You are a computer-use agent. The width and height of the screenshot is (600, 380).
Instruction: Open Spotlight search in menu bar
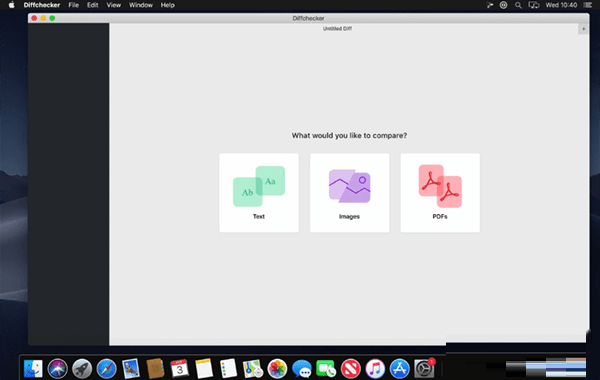(518, 5)
